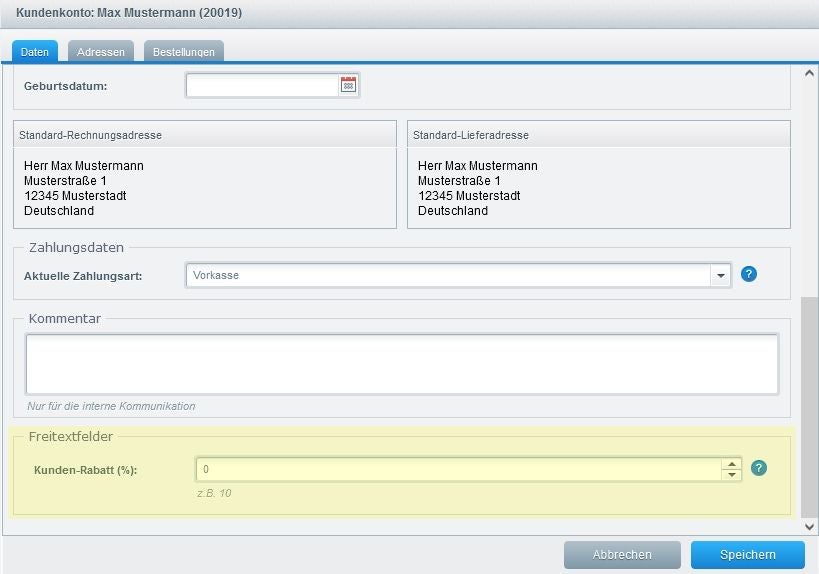Click the scrollbar up arrow
Image resolution: width=819 pixels, height=574 pixels.
(x=809, y=73)
